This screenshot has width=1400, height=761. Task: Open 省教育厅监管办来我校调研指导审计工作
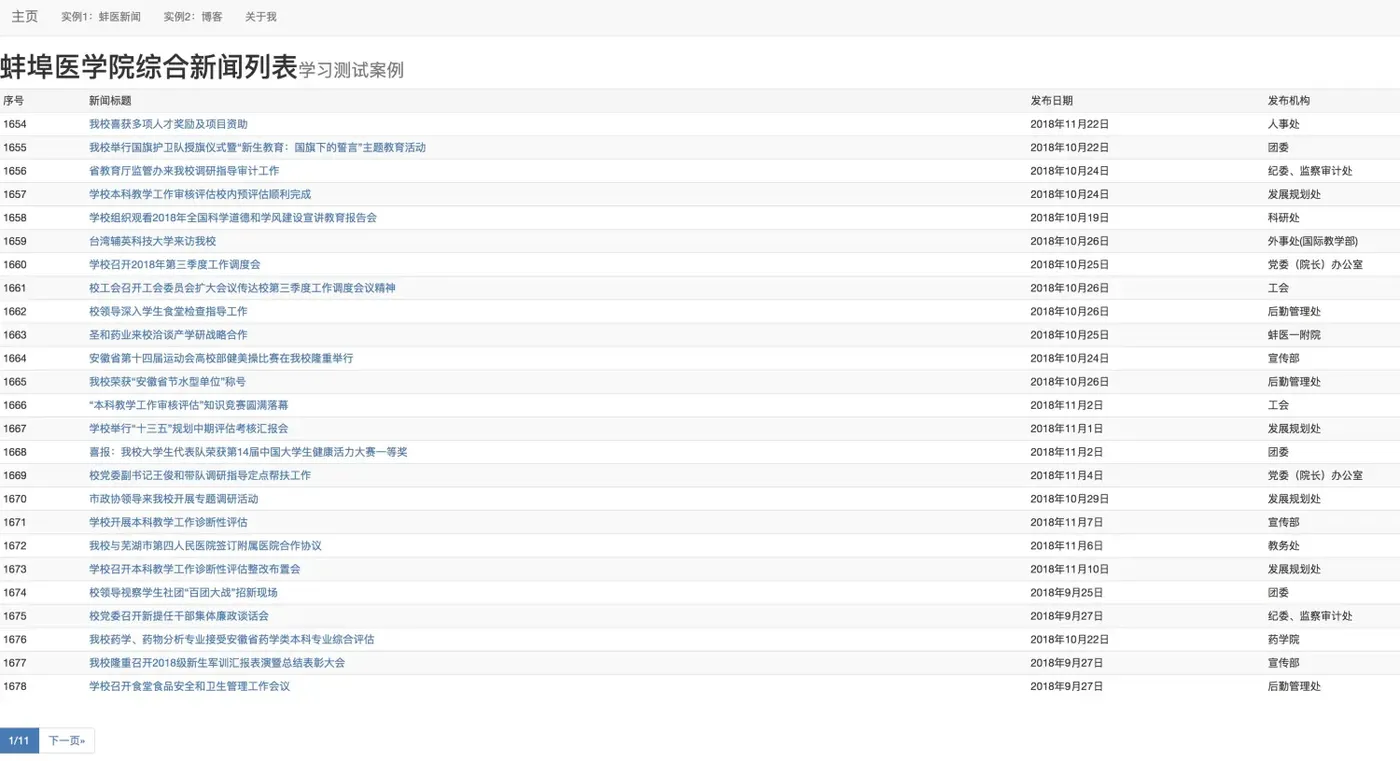pos(184,171)
